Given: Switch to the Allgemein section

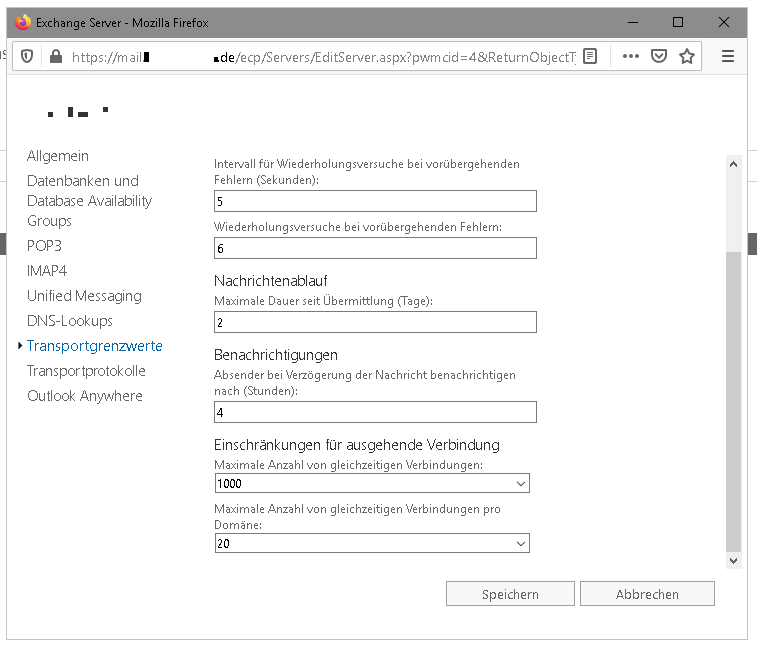Looking at the screenshot, I should pos(58,156).
